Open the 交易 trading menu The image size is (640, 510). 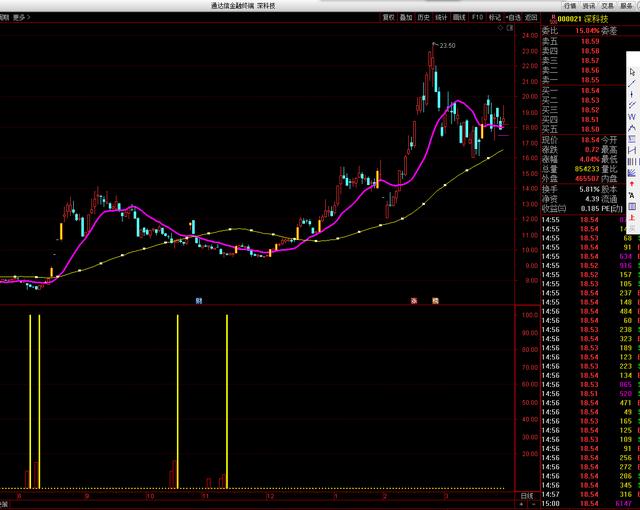pos(607,6)
